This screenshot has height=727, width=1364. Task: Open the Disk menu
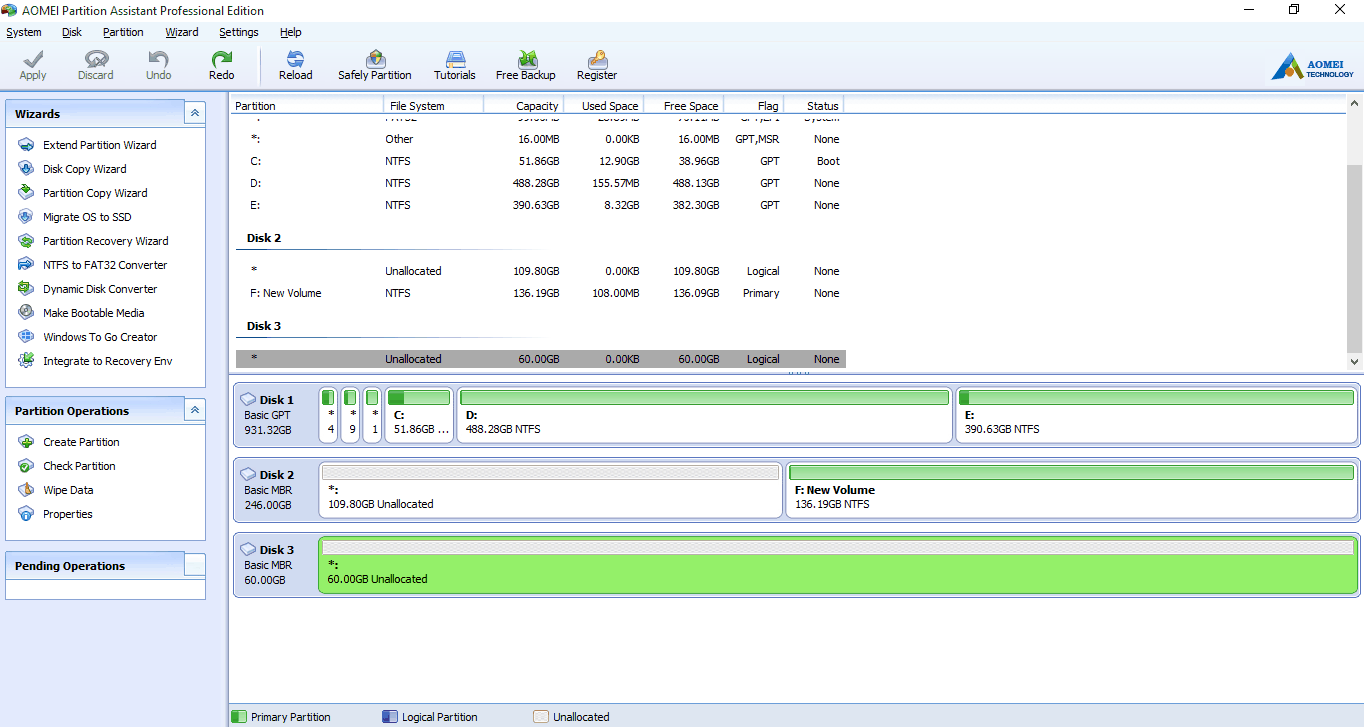pos(72,32)
